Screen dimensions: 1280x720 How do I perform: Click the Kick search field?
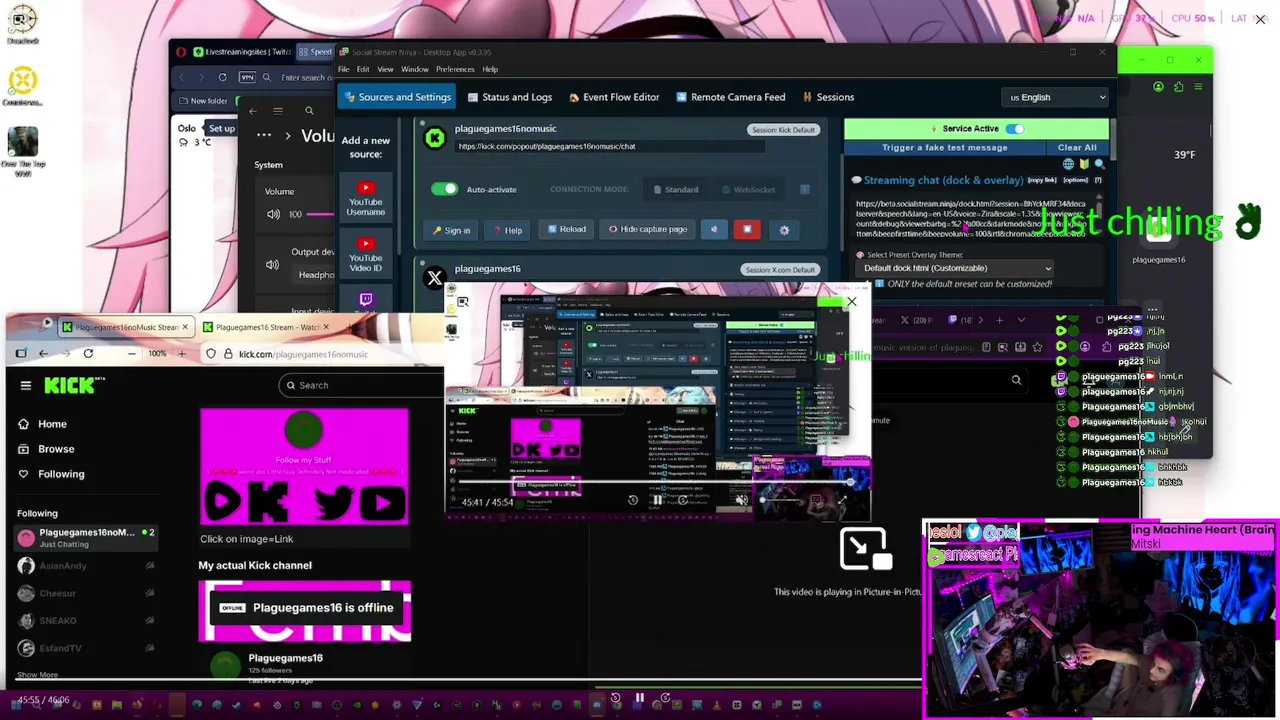[360, 385]
